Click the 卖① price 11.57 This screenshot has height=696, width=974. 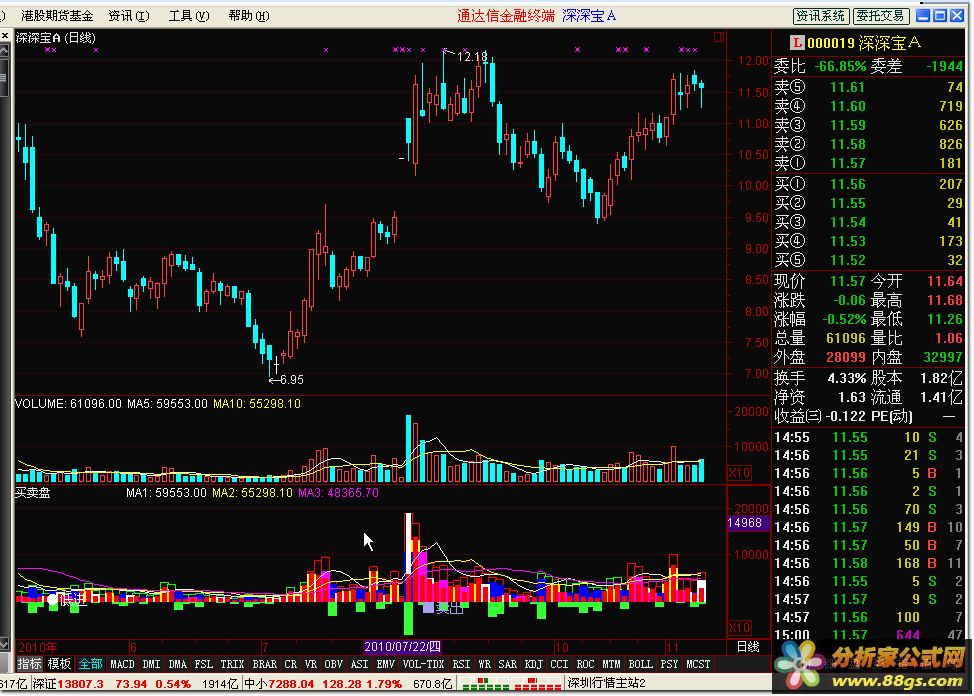click(848, 163)
